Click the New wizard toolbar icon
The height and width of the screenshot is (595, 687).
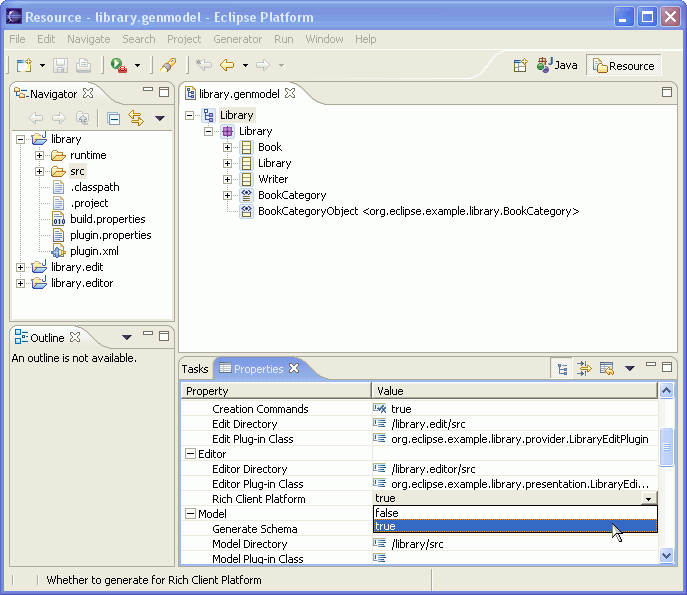(25, 66)
